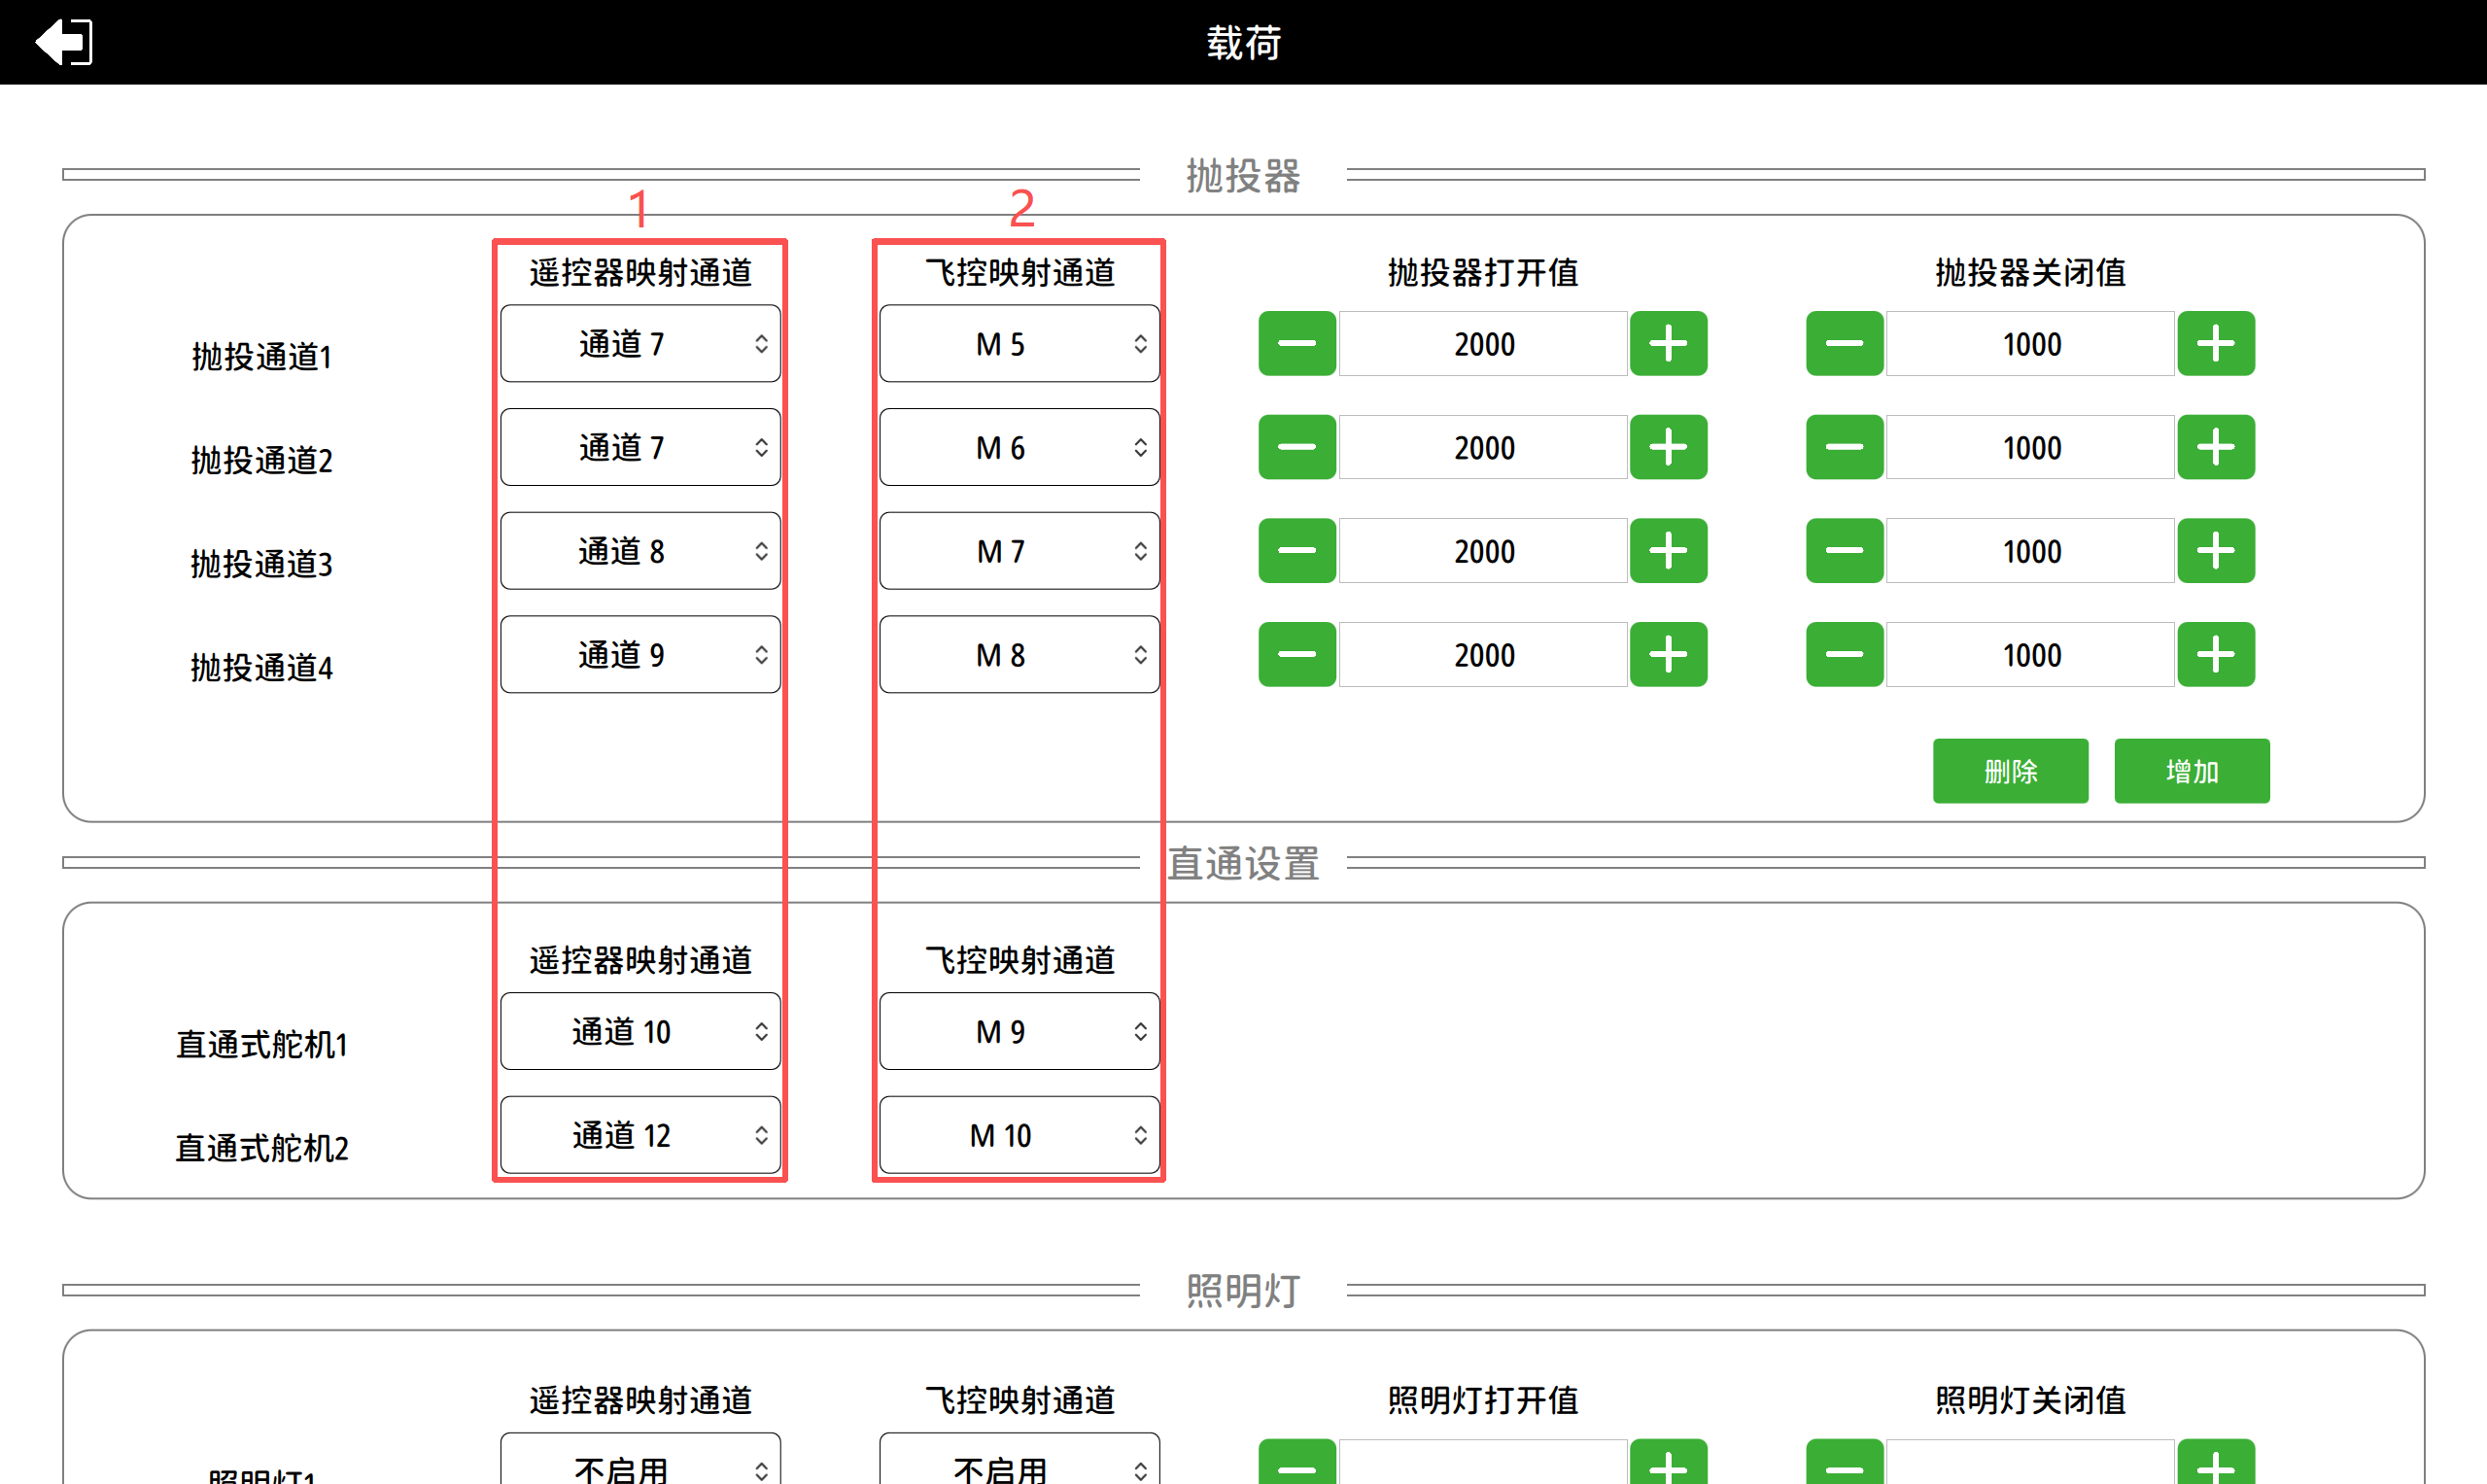2487x1484 pixels.
Task: Increase 抛投通道2 close value with plus
Action: pos(2215,447)
